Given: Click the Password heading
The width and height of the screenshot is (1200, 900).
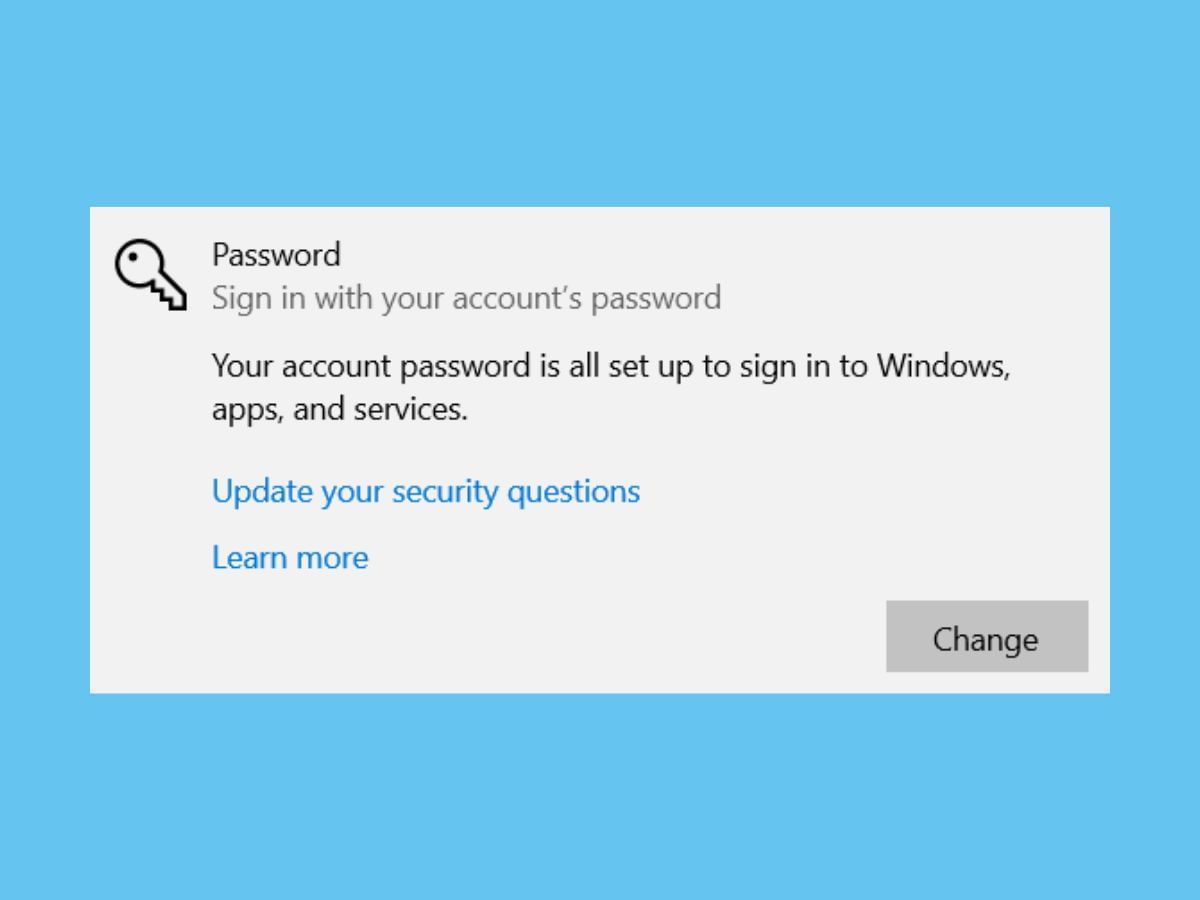Looking at the screenshot, I should [x=276, y=255].
